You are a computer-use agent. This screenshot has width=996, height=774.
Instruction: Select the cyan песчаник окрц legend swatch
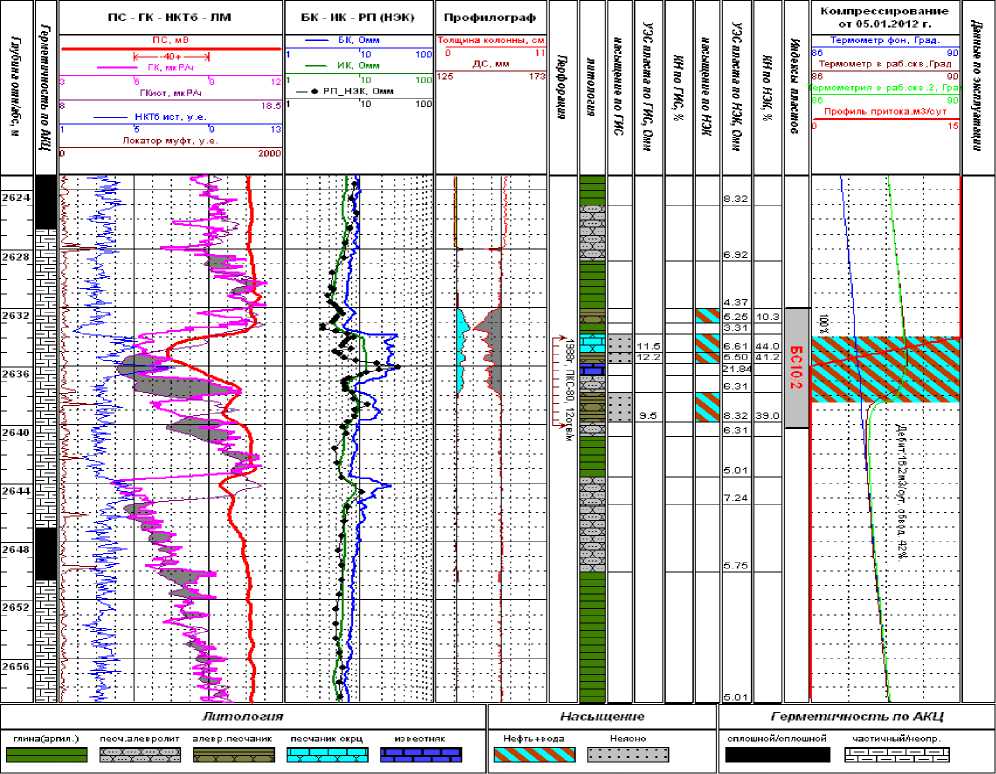[327, 755]
